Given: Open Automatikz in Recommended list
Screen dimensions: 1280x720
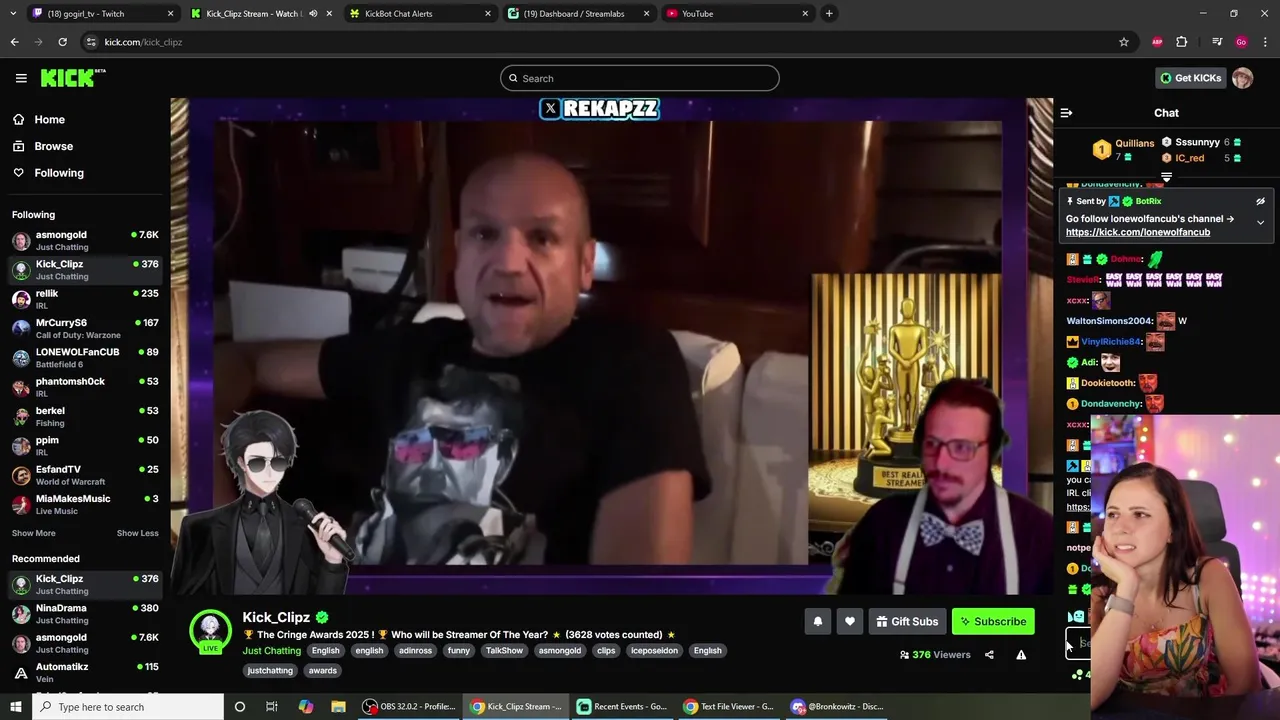Looking at the screenshot, I should pyautogui.click(x=85, y=672).
